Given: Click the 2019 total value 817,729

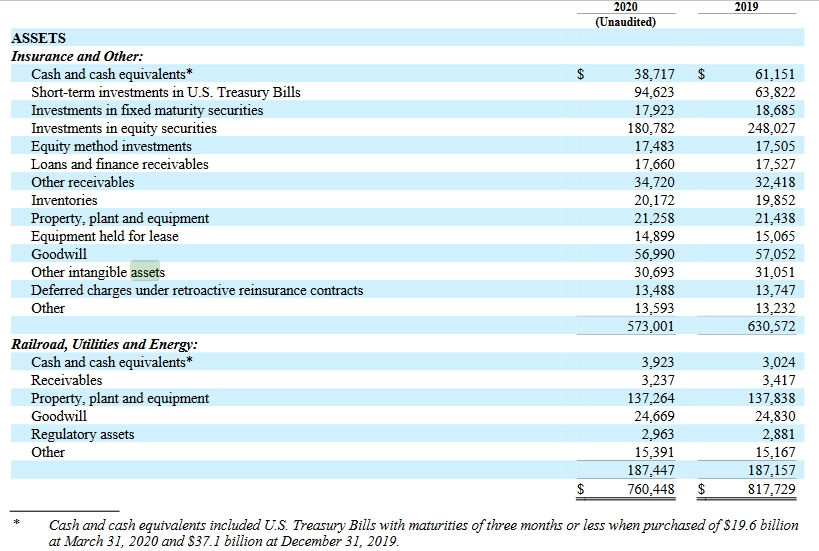Looking at the screenshot, I should (771, 489).
